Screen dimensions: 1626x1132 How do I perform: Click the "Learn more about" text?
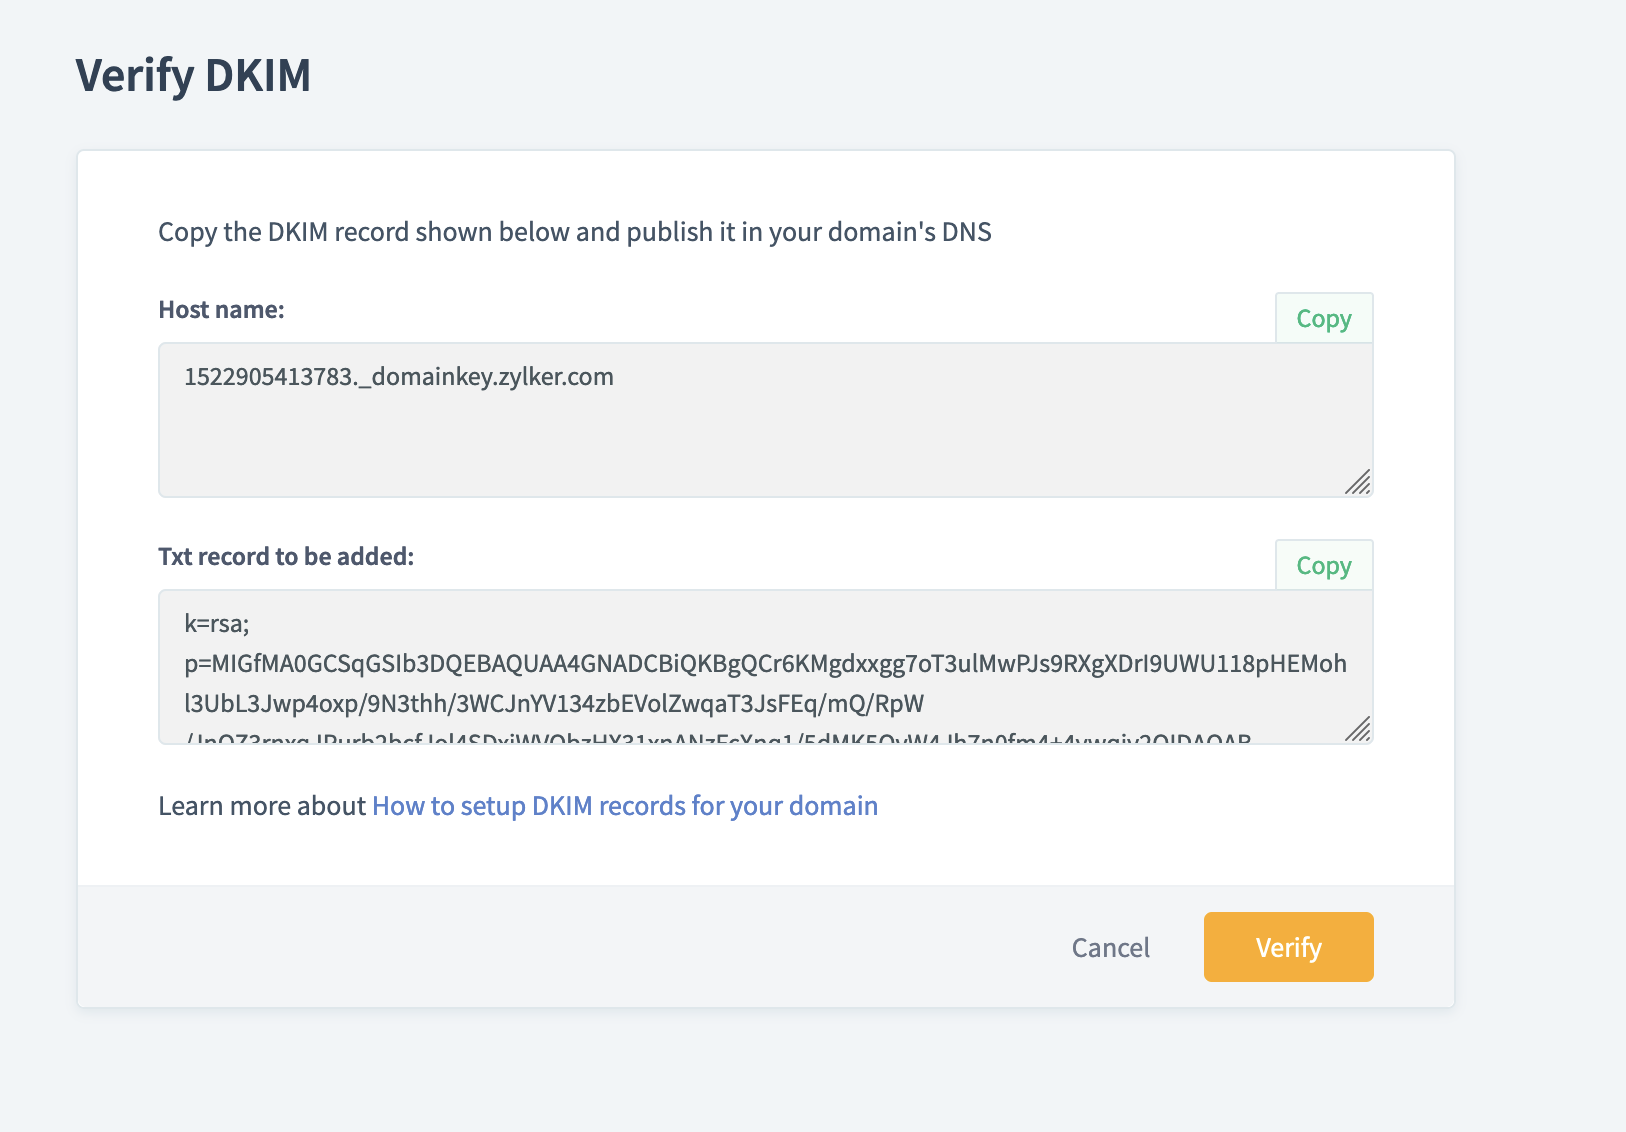coord(262,806)
